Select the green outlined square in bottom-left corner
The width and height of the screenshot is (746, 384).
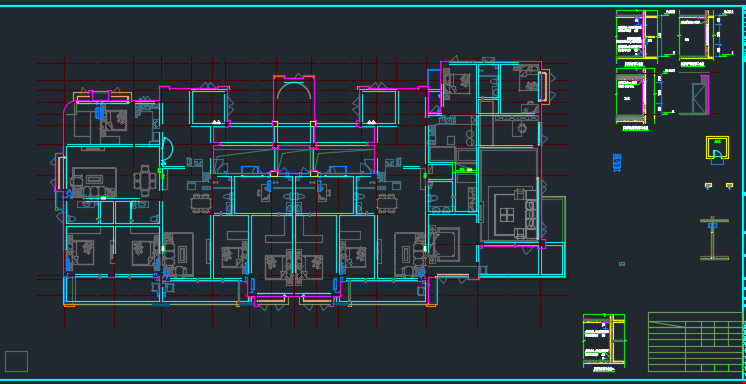coord(16,361)
